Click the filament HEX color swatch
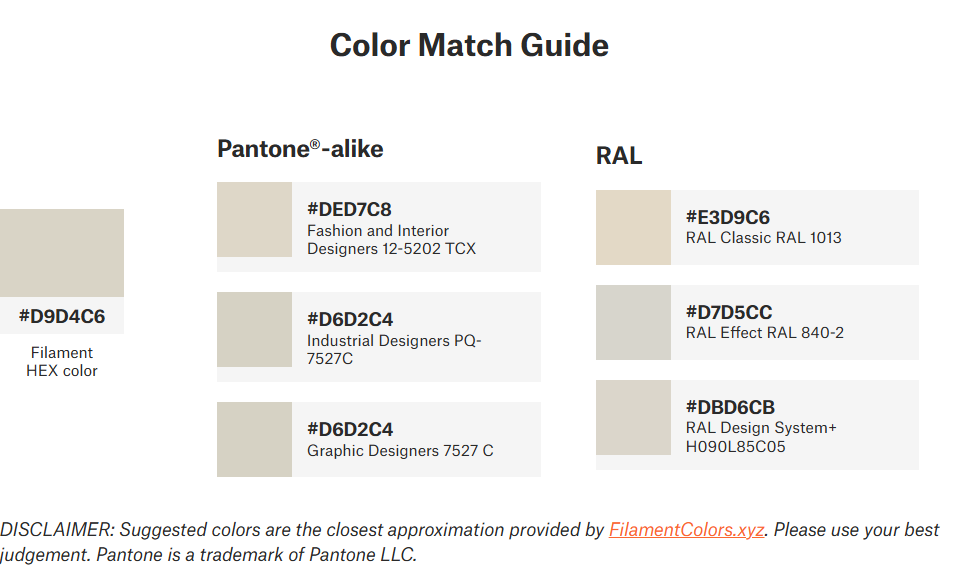 [x=62, y=252]
